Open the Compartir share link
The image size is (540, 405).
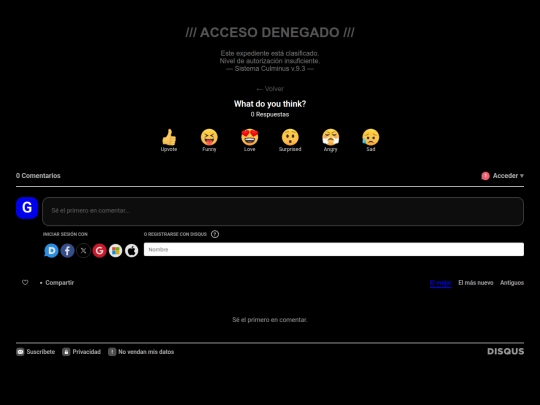(x=60, y=283)
